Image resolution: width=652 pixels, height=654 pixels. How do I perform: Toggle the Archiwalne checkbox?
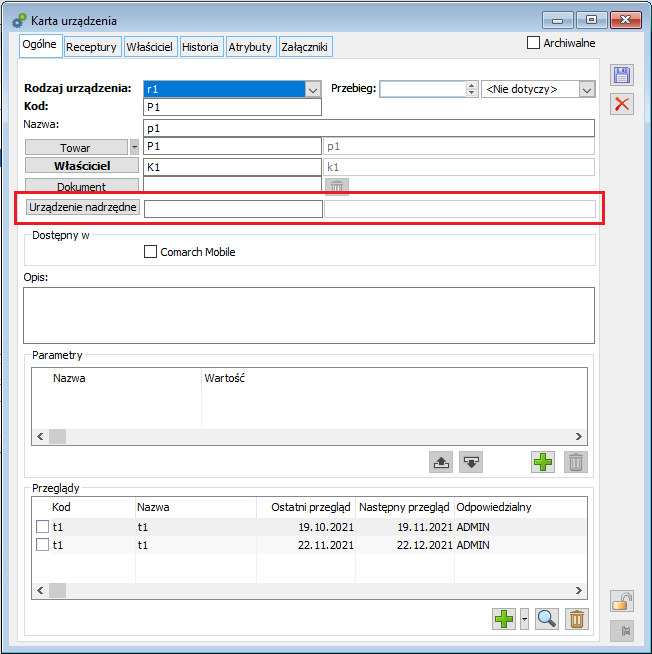tap(534, 43)
